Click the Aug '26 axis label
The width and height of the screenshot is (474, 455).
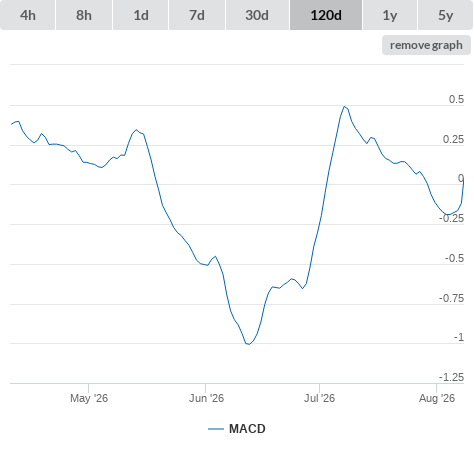click(x=437, y=398)
